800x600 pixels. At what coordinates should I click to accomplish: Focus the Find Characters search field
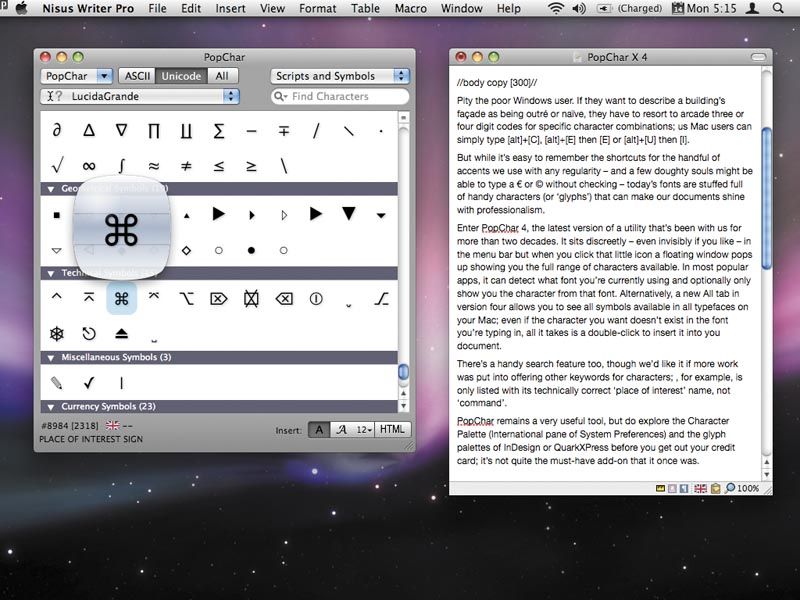click(340, 96)
